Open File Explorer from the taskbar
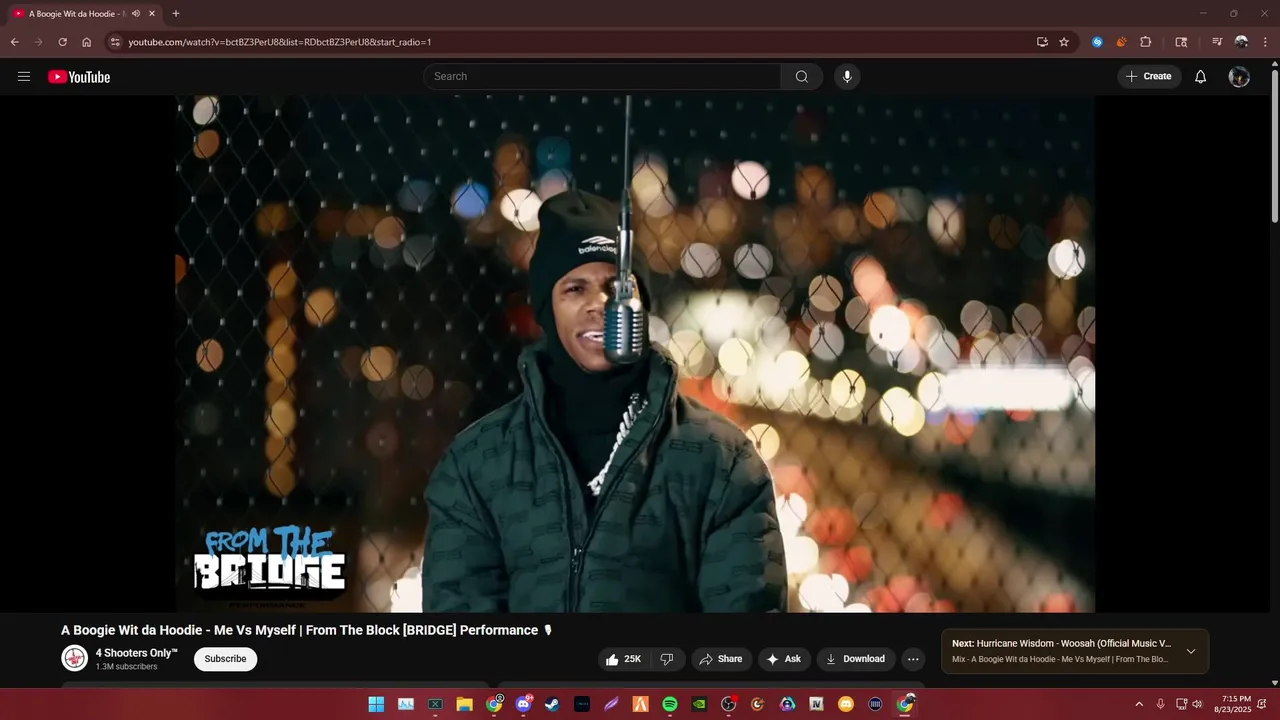The width and height of the screenshot is (1280, 720). click(x=464, y=704)
